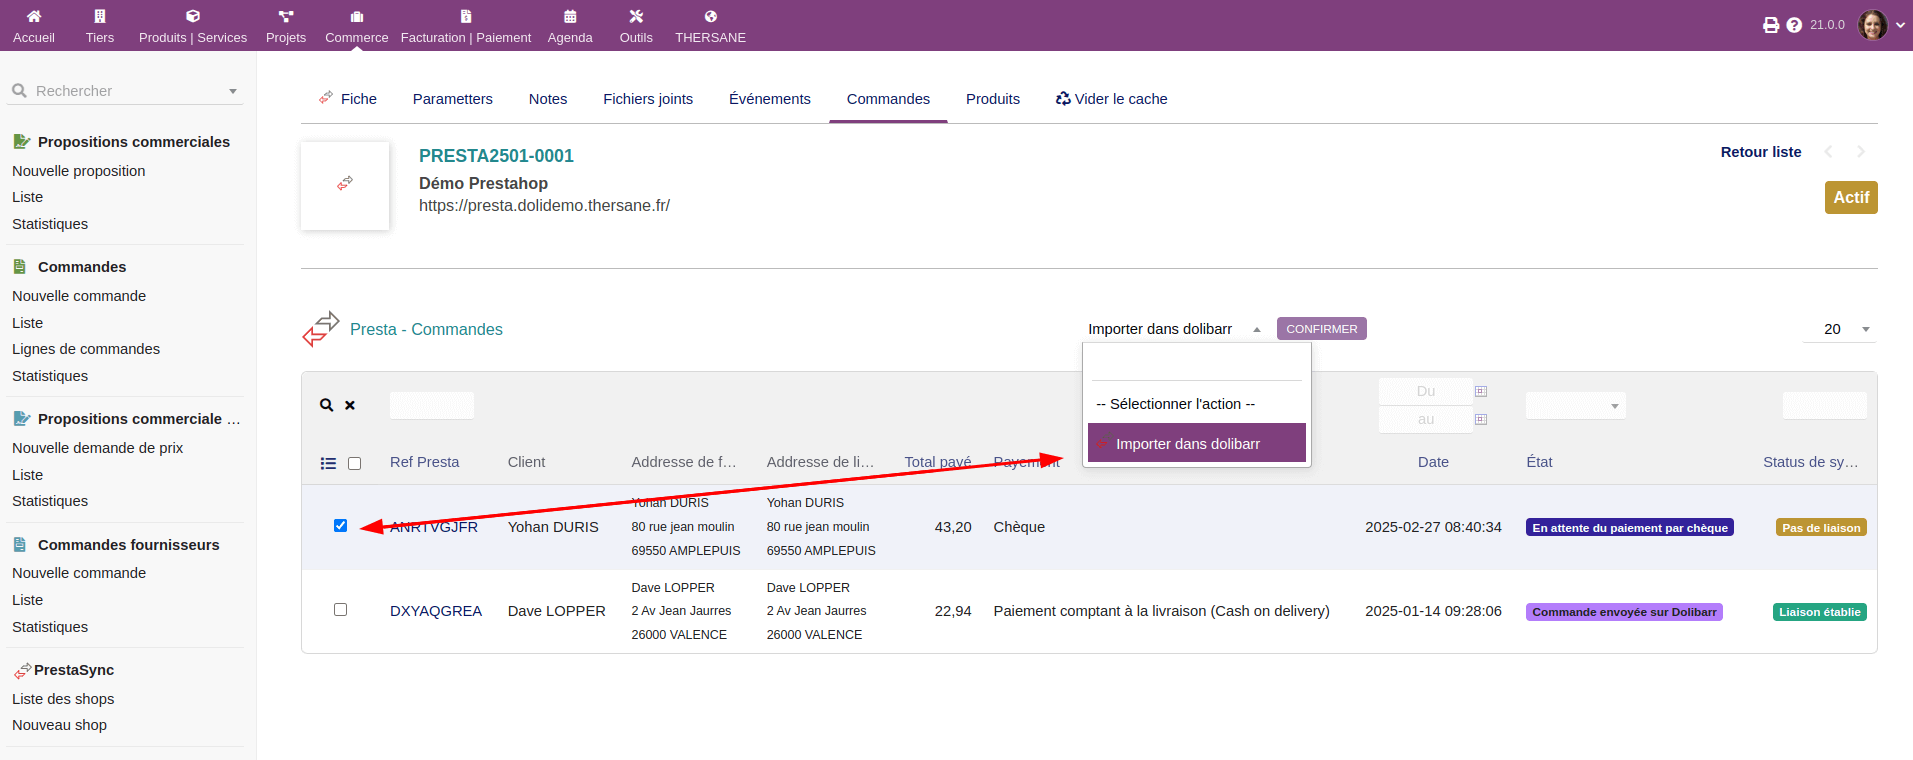
Task: Click the print icon in top bar
Action: [x=1771, y=25]
